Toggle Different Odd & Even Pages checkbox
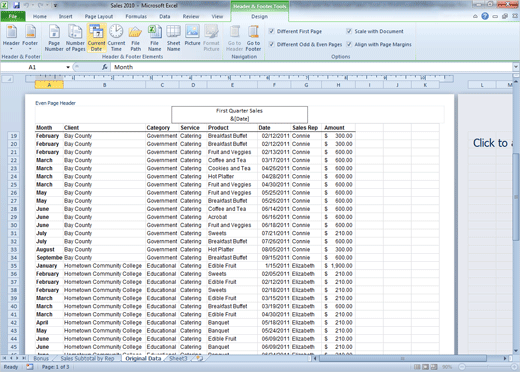 pyautogui.click(x=271, y=44)
